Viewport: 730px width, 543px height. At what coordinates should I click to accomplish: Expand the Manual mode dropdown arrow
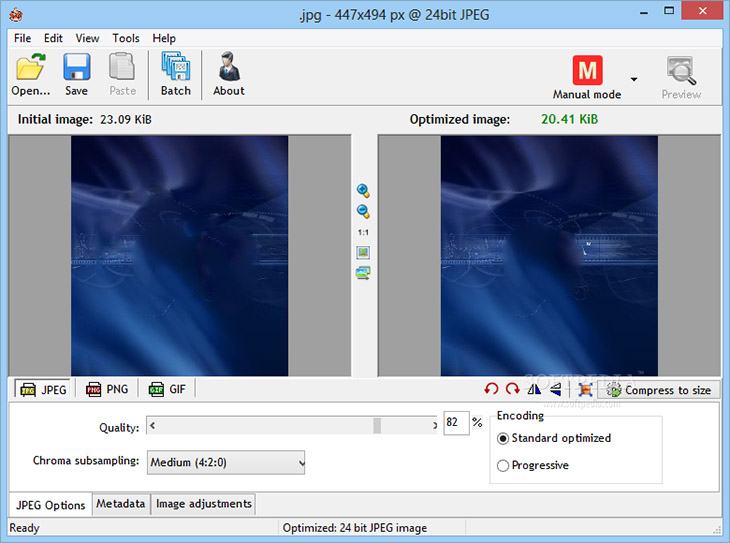(634, 80)
